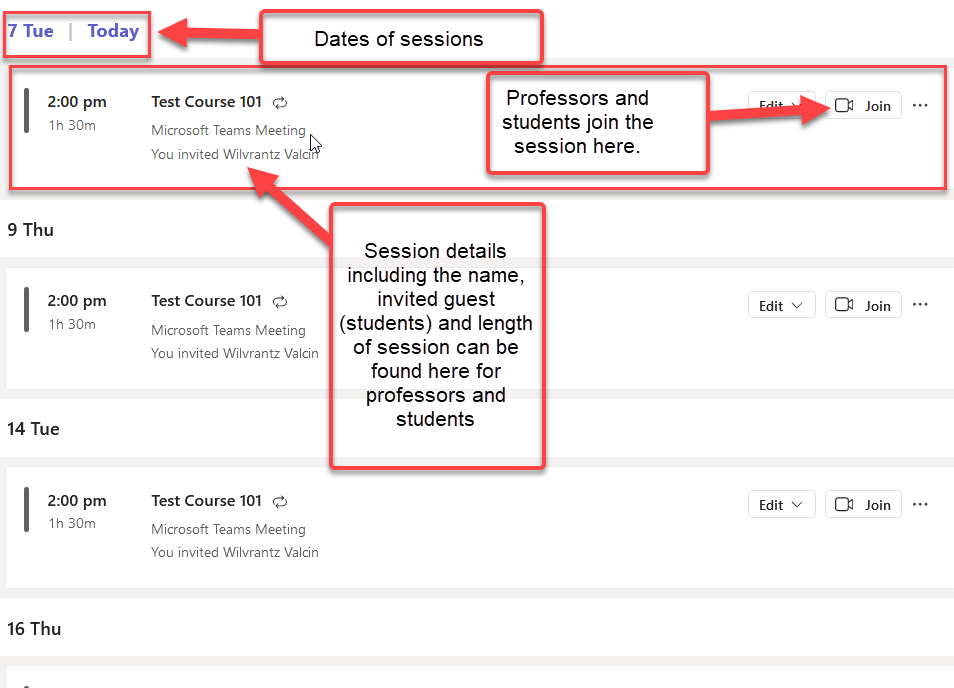The image size is (954, 688).
Task: Click recurring series icon on 14 Tue meeting
Action: tap(281, 501)
